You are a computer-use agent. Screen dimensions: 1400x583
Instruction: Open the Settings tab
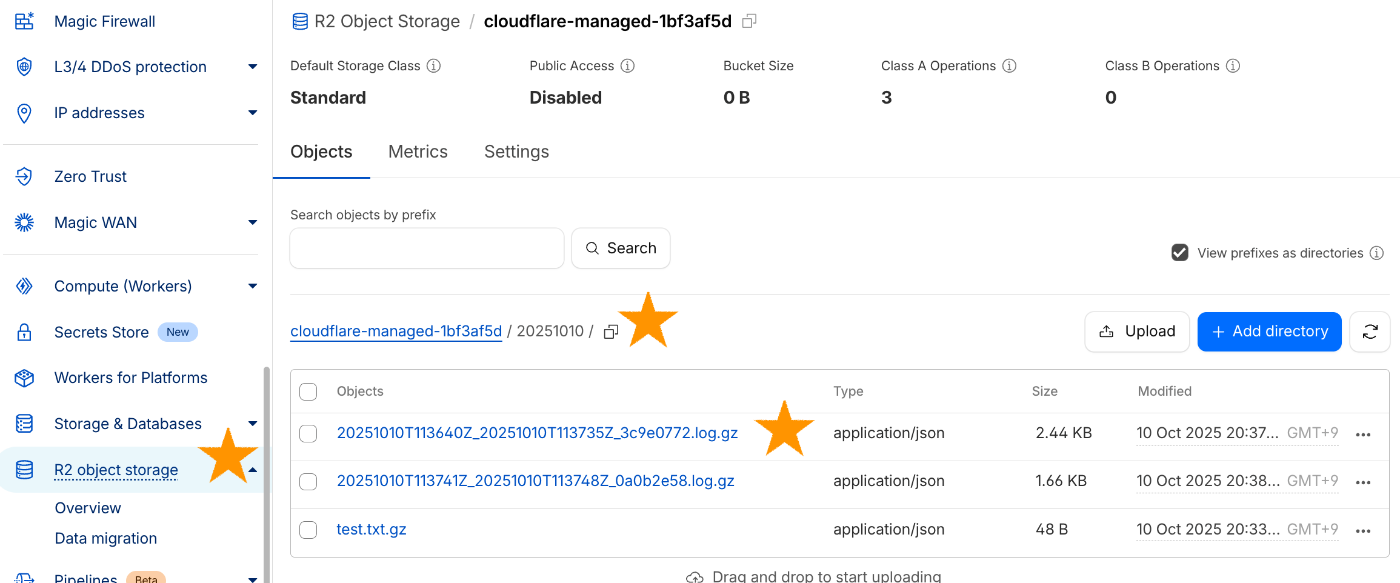(x=516, y=152)
